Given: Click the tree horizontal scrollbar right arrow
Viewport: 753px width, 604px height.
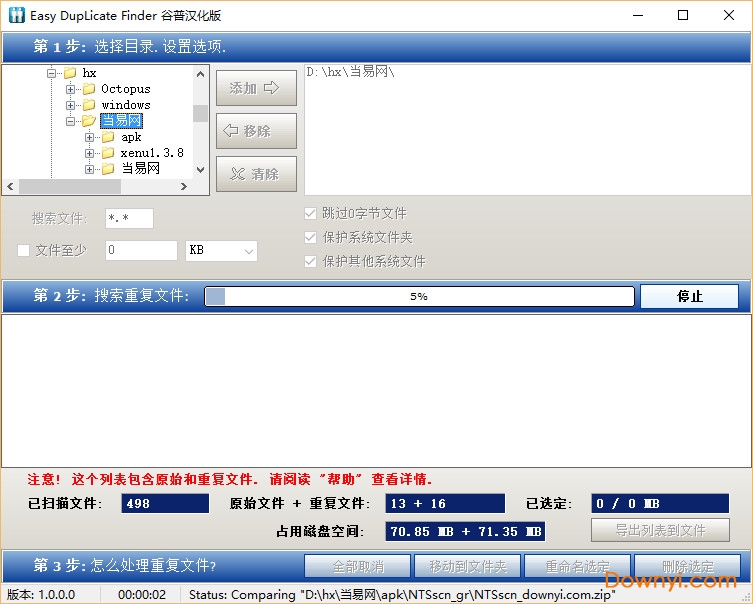Looking at the screenshot, I should pos(183,186).
